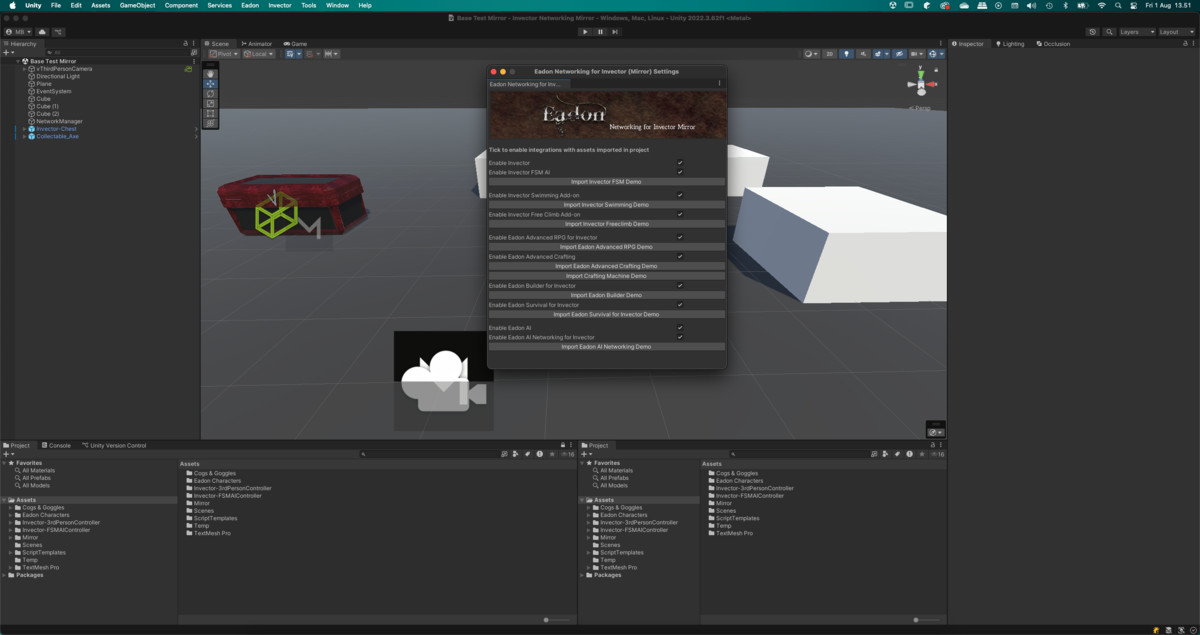Click Import Eadon AI Networking Demo button

(606, 347)
